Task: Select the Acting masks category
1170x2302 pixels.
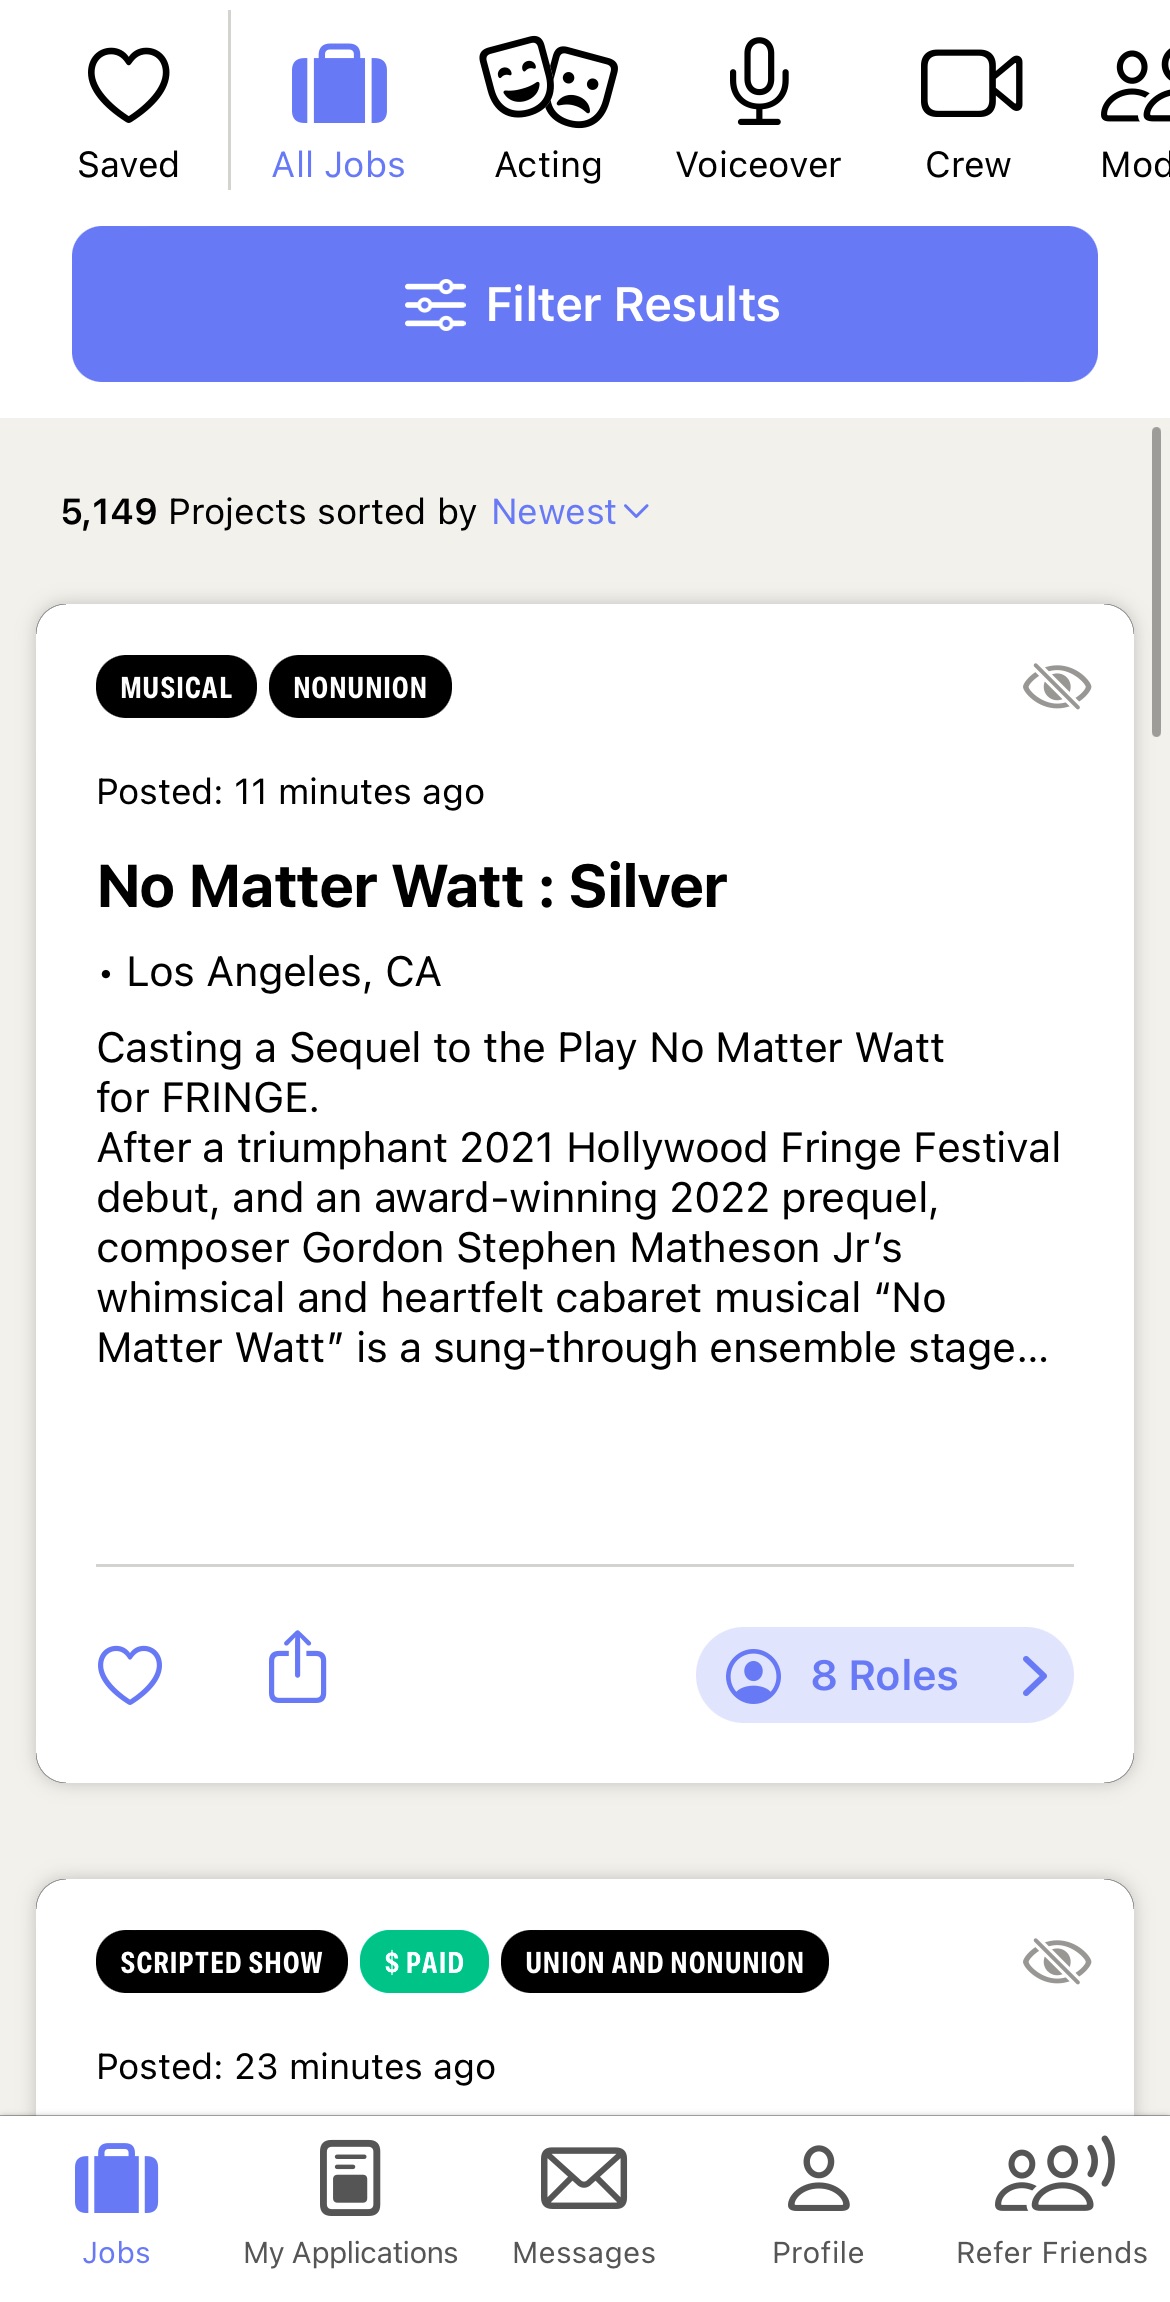Action: (x=548, y=82)
